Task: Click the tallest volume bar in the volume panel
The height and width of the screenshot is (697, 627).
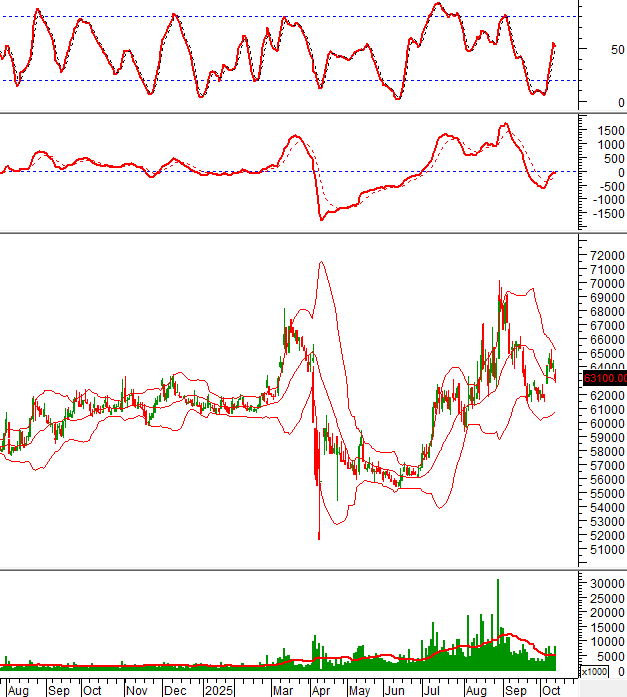Action: 497,620
